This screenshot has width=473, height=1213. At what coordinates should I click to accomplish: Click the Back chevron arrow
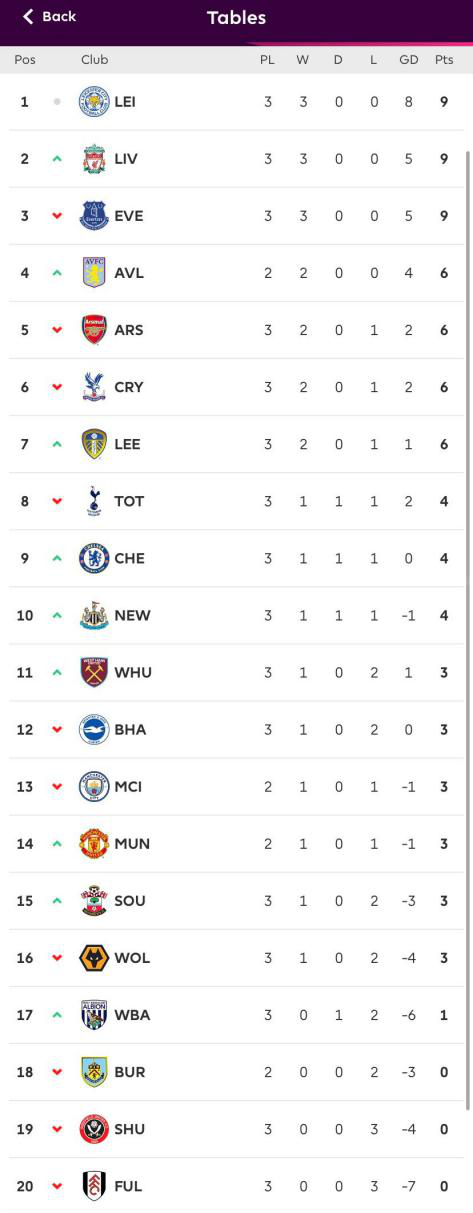coord(28,16)
